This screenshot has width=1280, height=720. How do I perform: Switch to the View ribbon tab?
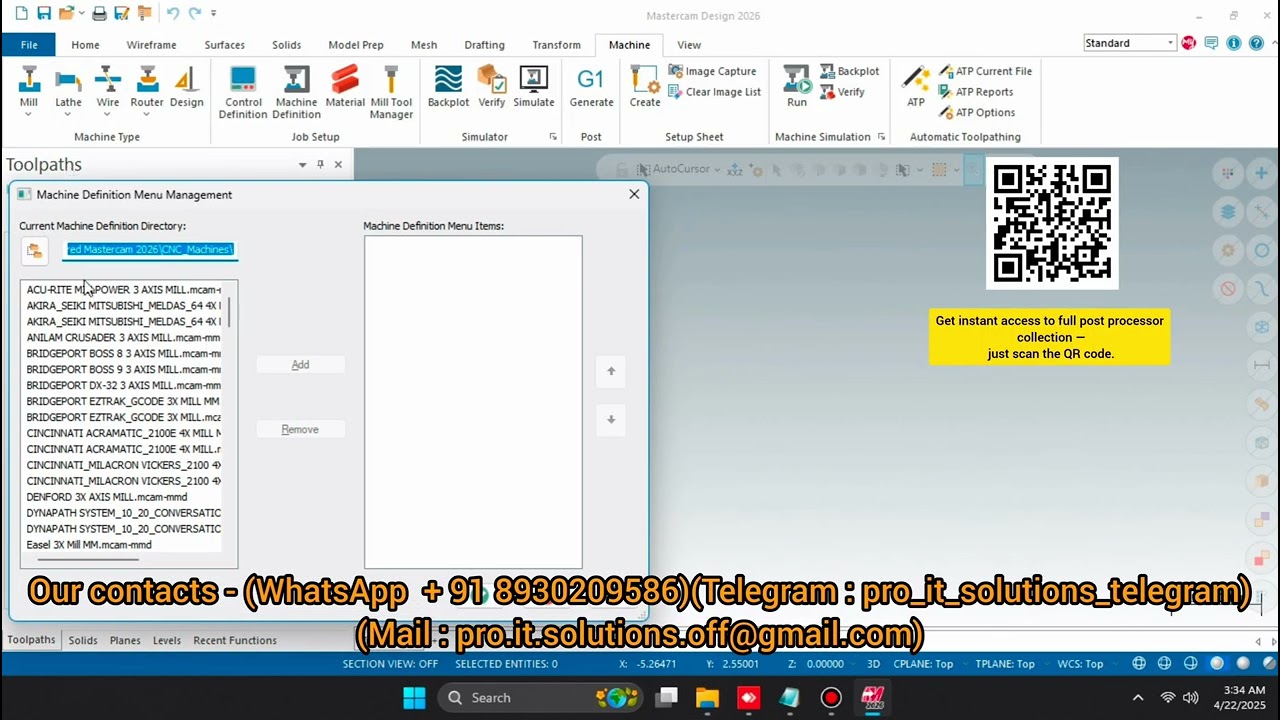pyautogui.click(x=689, y=45)
